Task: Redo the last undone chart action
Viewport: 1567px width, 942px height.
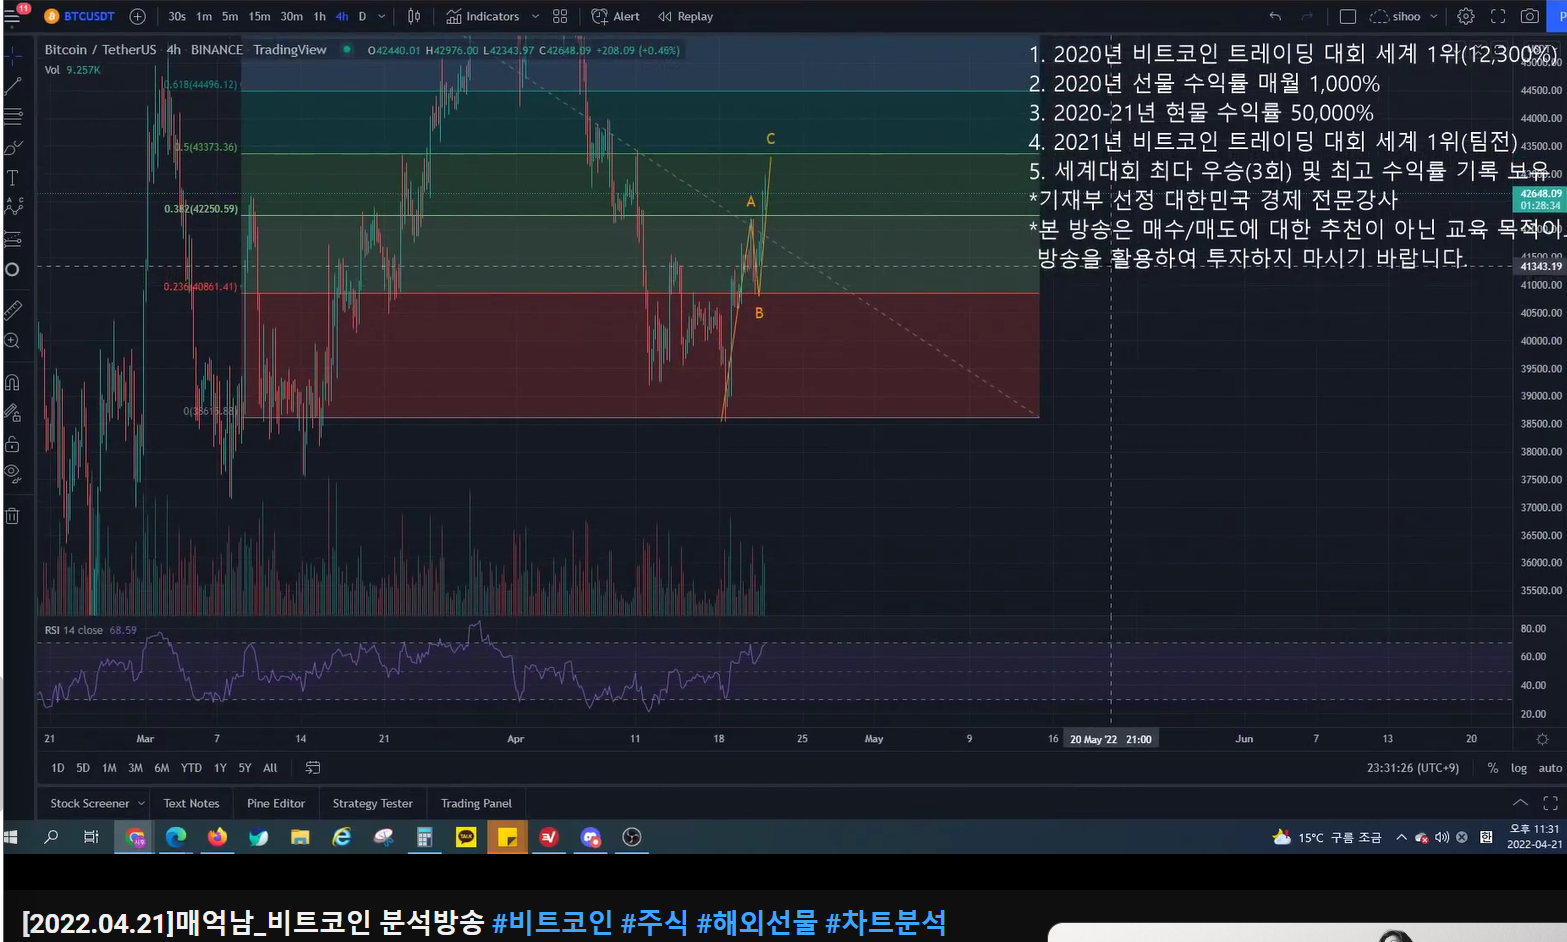Action: (x=1306, y=16)
